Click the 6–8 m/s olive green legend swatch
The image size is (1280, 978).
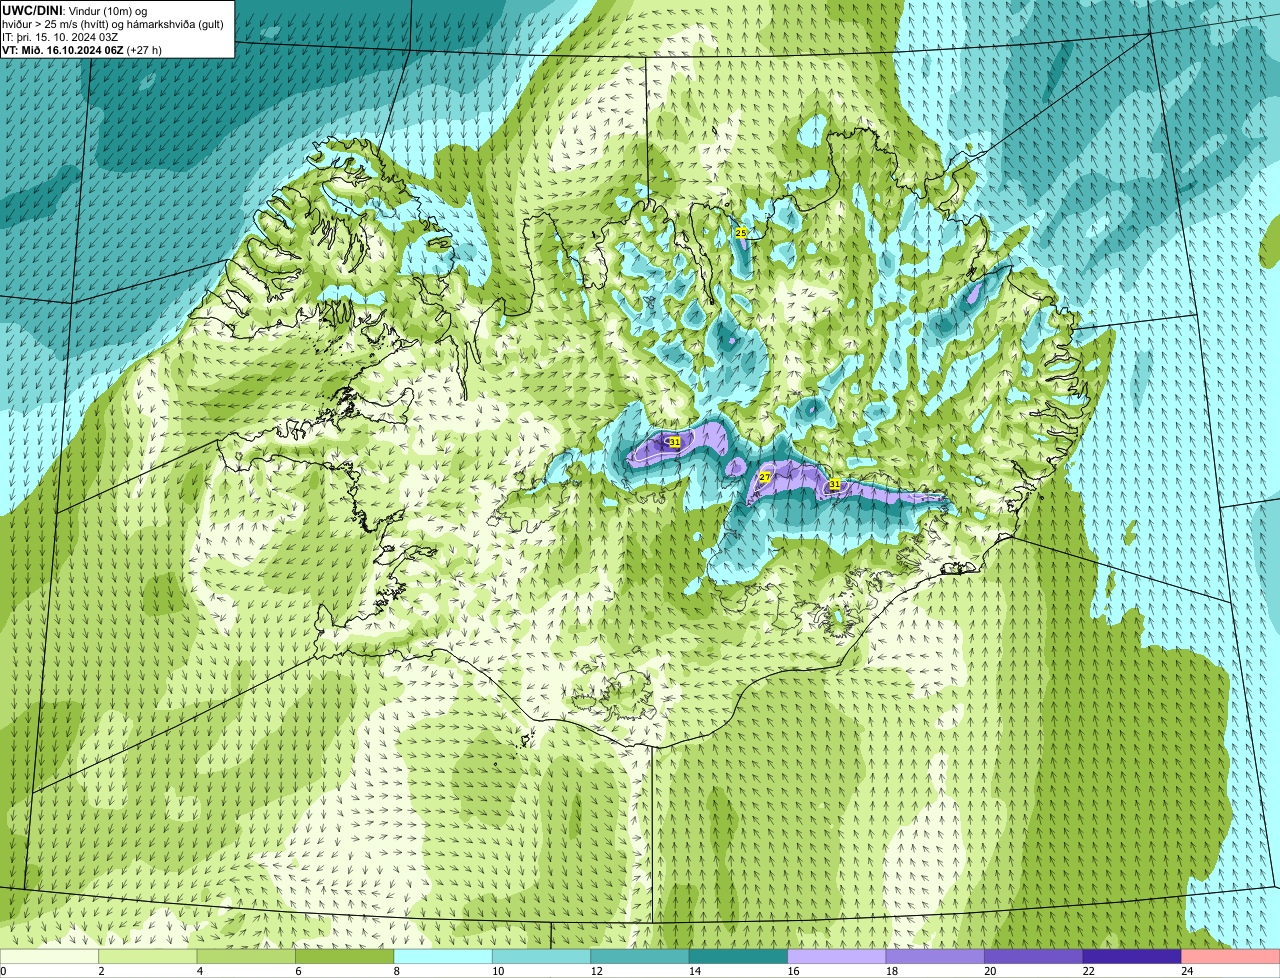(345, 956)
